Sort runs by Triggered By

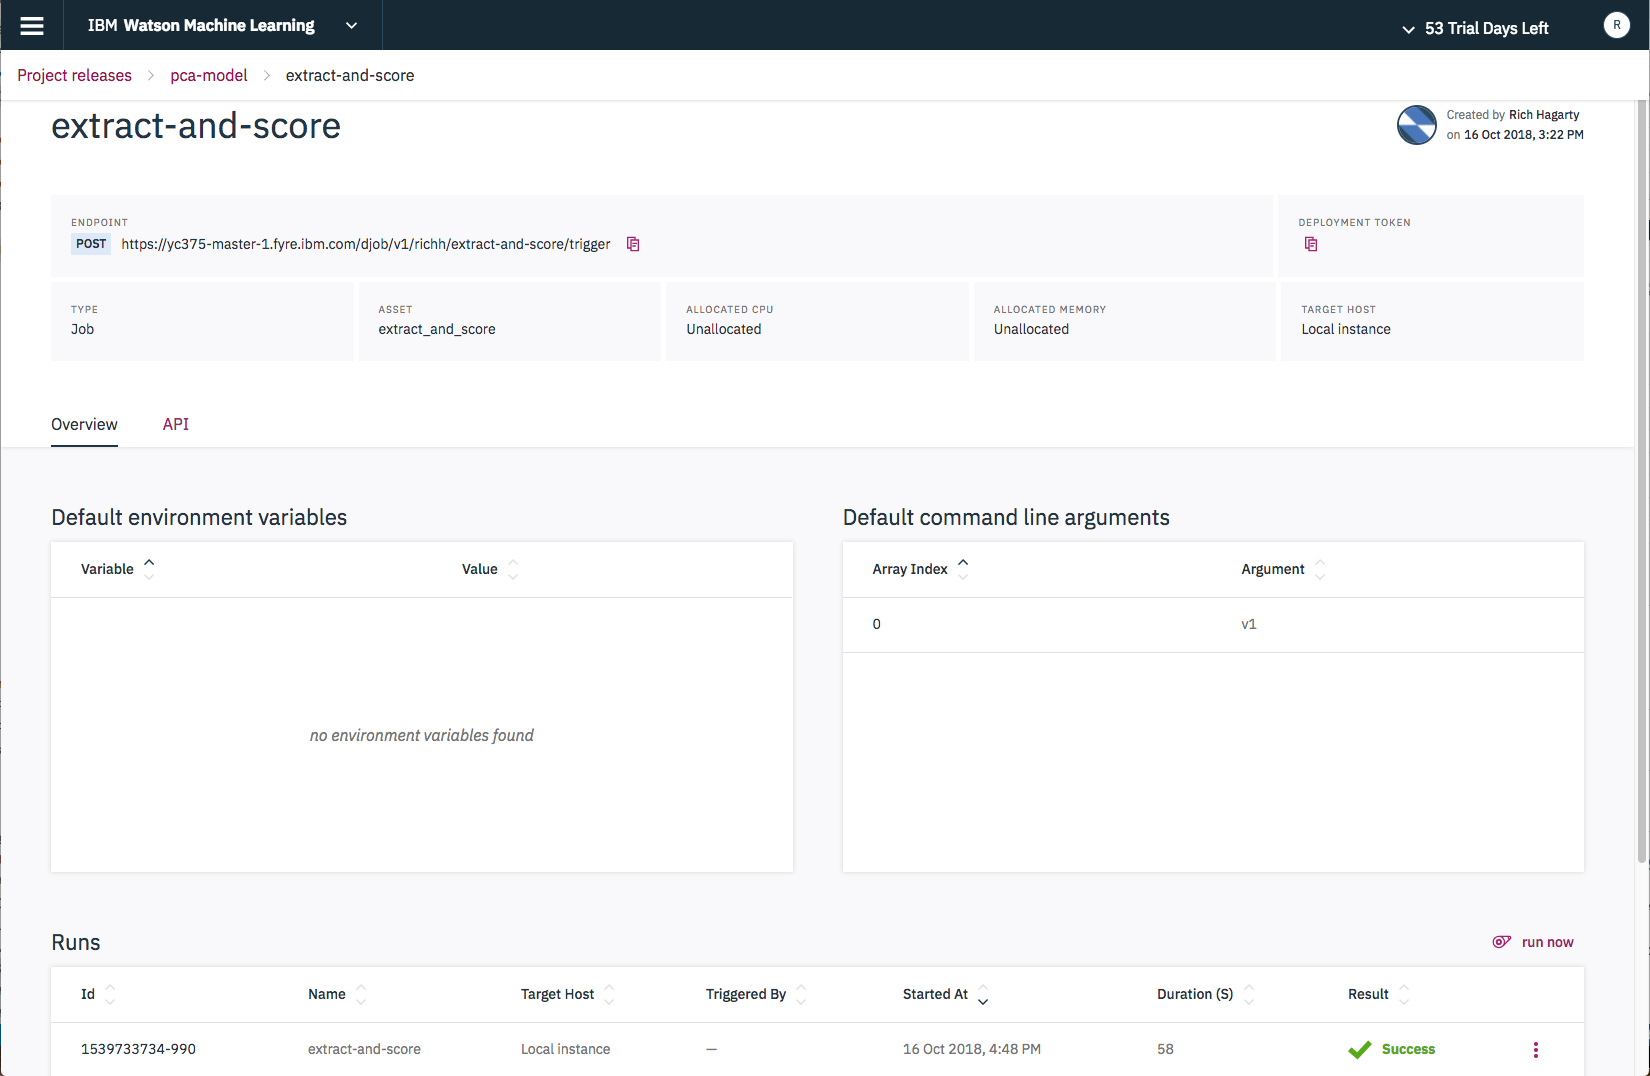(x=801, y=994)
